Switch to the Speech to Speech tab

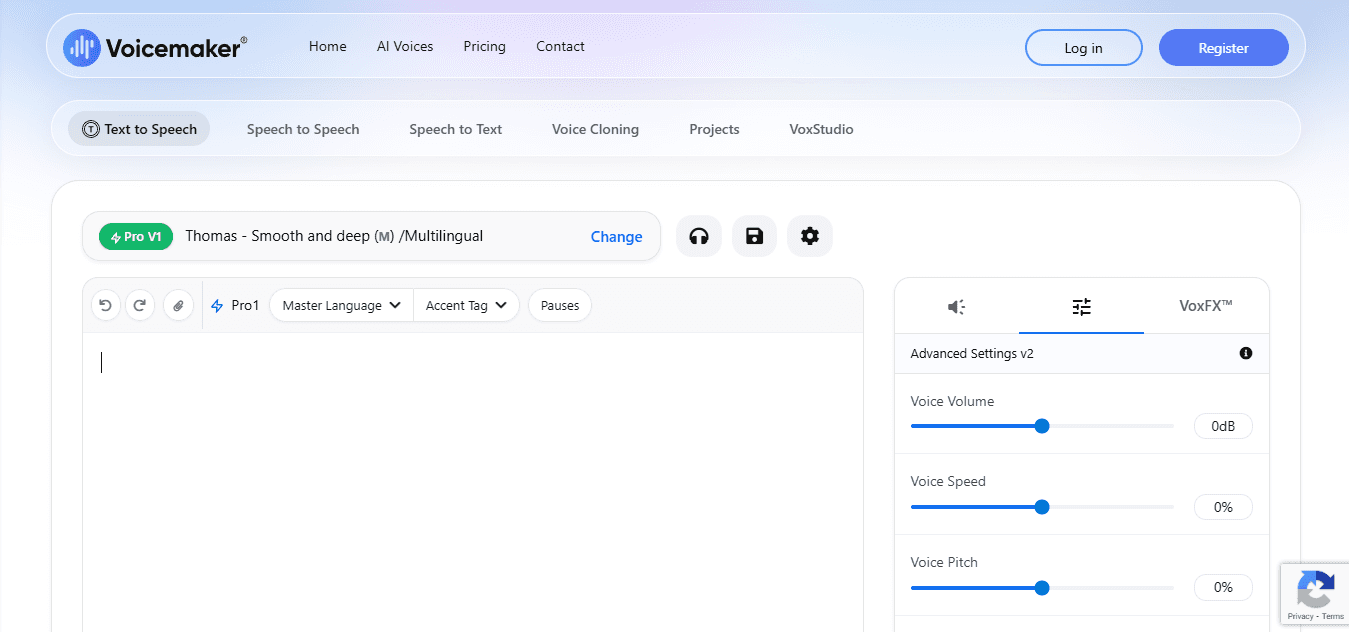(x=303, y=129)
